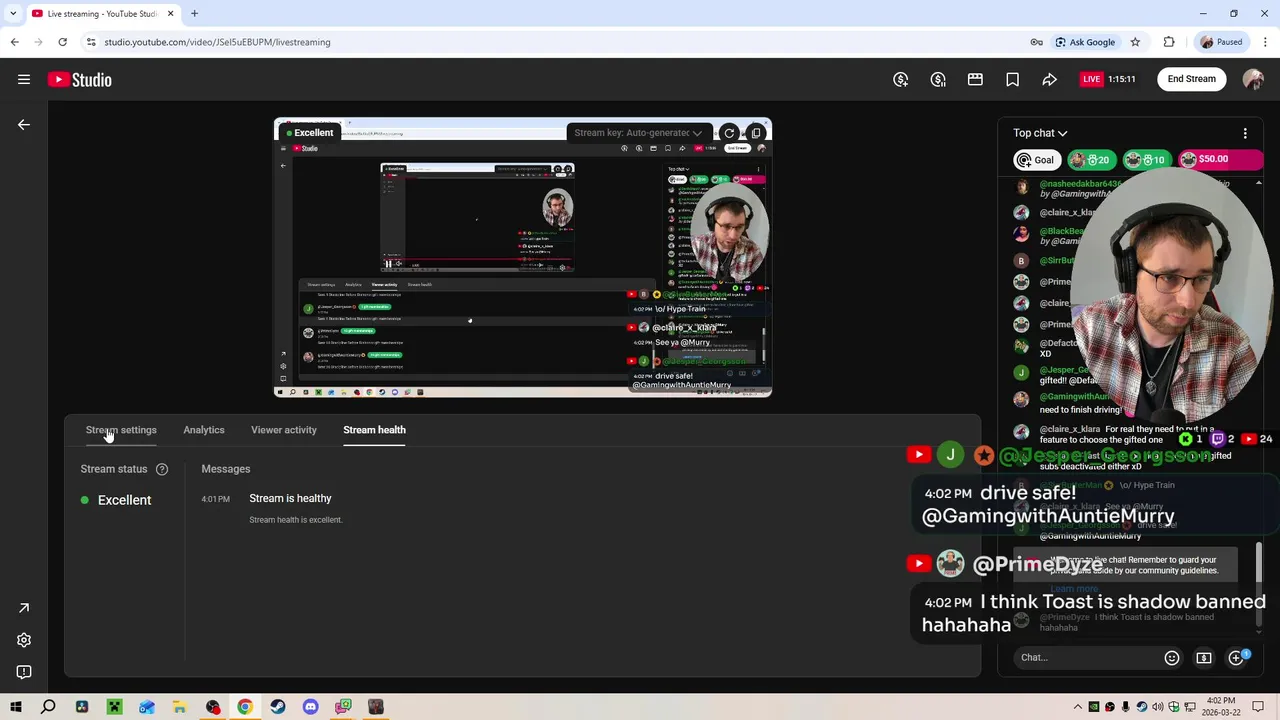End the live stream
Screen dimensions: 1280x720
1192,79
